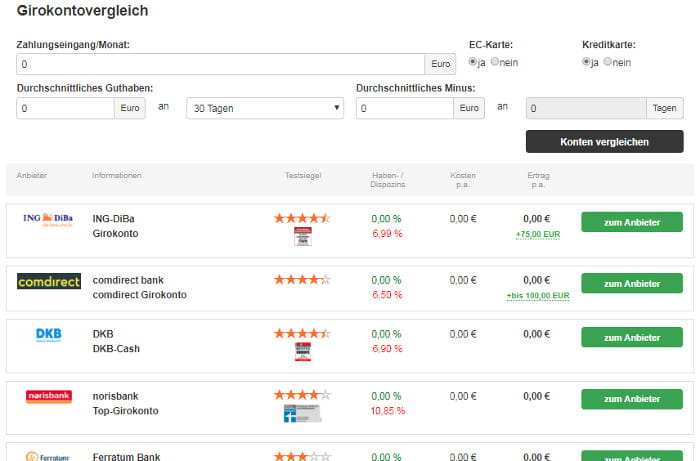Click the norisbank star rating
The width and height of the screenshot is (700, 461).
pyautogui.click(x=302, y=395)
